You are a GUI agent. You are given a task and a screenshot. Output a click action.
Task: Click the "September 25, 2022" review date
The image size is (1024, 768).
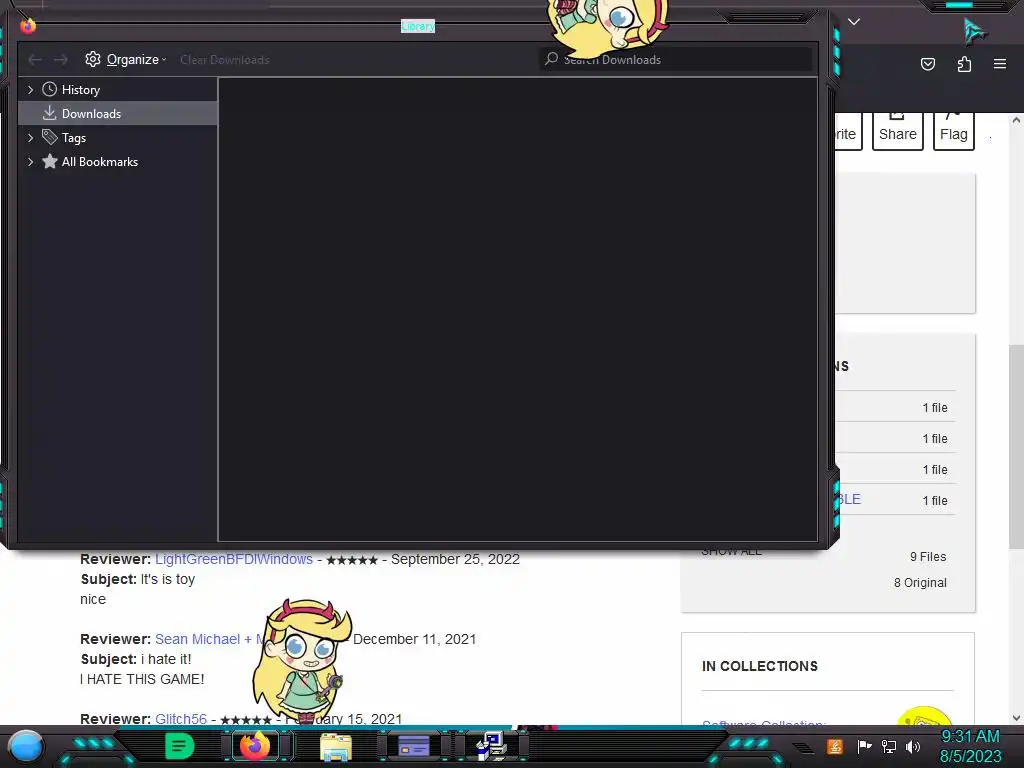pyautogui.click(x=455, y=560)
